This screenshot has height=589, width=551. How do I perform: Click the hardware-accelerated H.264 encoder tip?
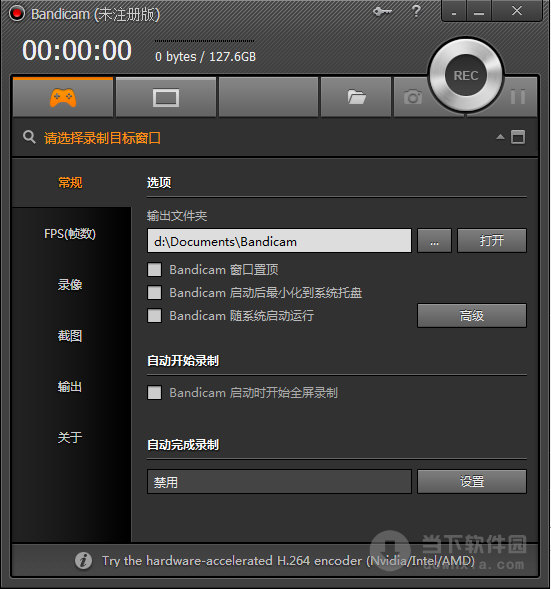[x=288, y=561]
